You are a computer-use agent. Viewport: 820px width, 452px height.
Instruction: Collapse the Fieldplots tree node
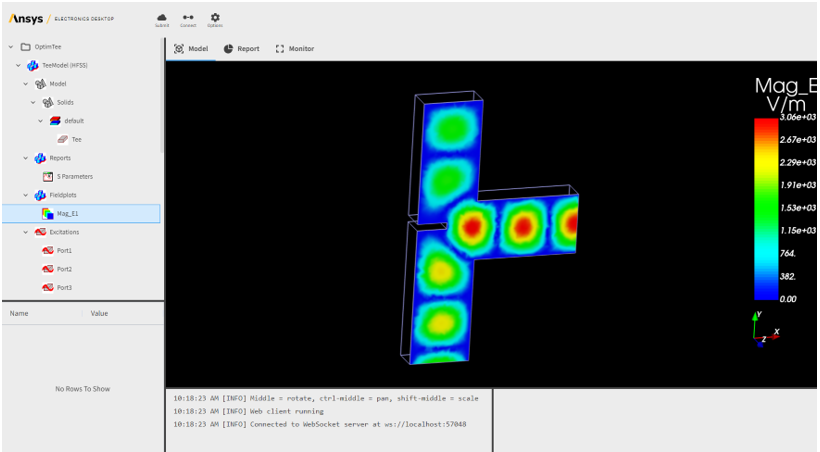pyautogui.click(x=26, y=195)
